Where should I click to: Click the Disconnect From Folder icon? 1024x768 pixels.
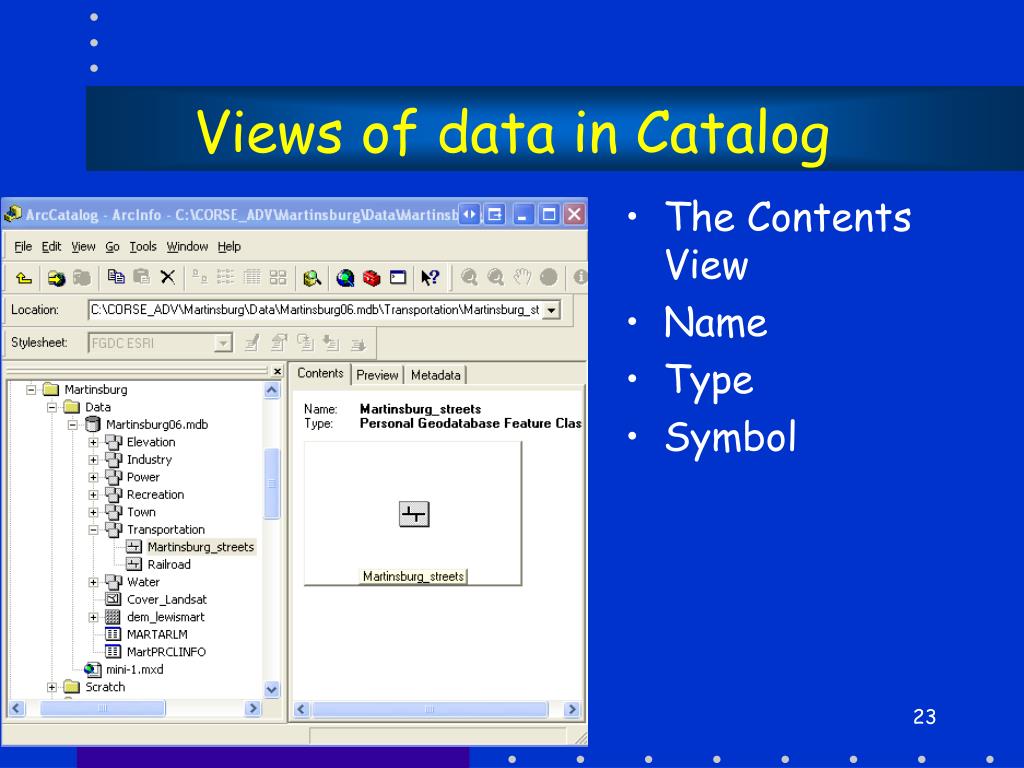click(82, 278)
